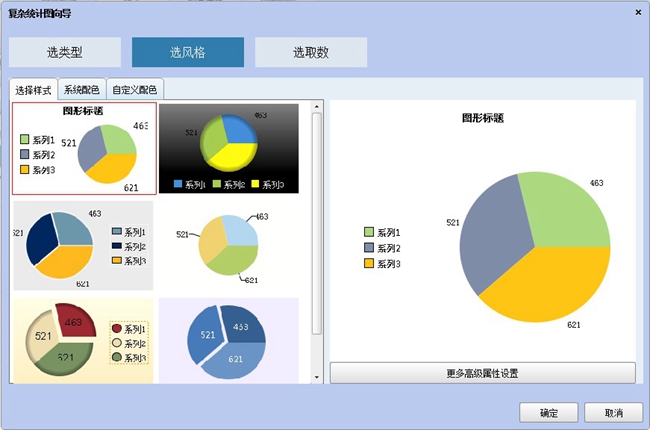Select the exploded blue pie chart style

point(229,340)
